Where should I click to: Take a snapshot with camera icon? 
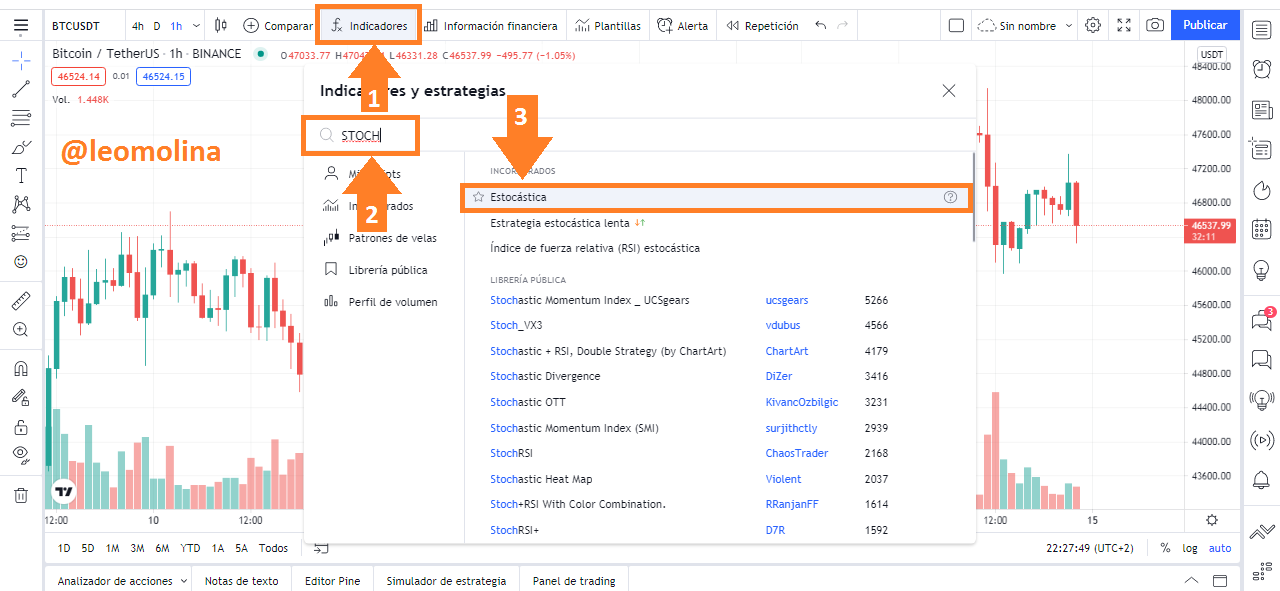coord(1155,25)
